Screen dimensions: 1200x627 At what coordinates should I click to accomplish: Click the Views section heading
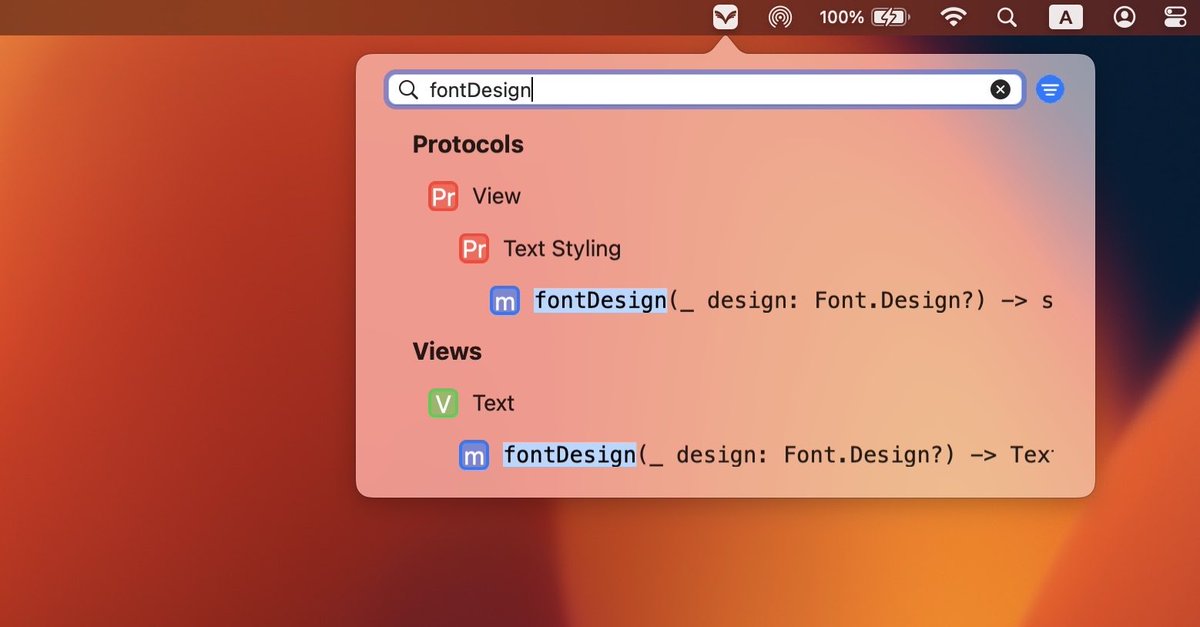pyautogui.click(x=447, y=351)
